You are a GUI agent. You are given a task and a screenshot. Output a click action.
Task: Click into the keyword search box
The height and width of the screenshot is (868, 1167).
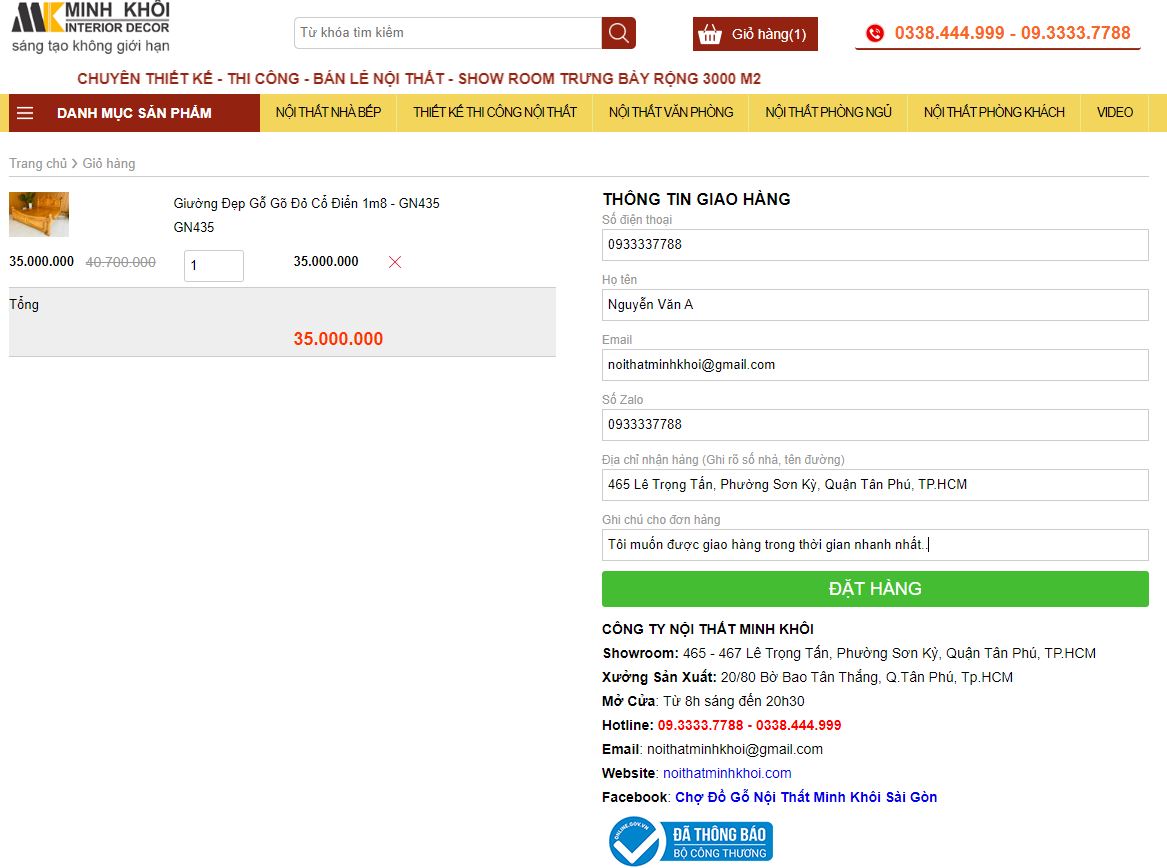tap(448, 33)
